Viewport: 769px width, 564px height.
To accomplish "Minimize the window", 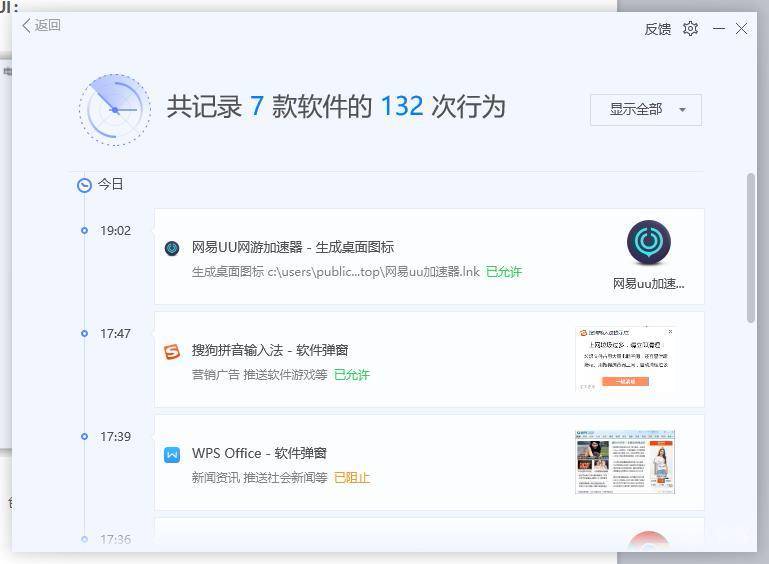I will (718, 29).
